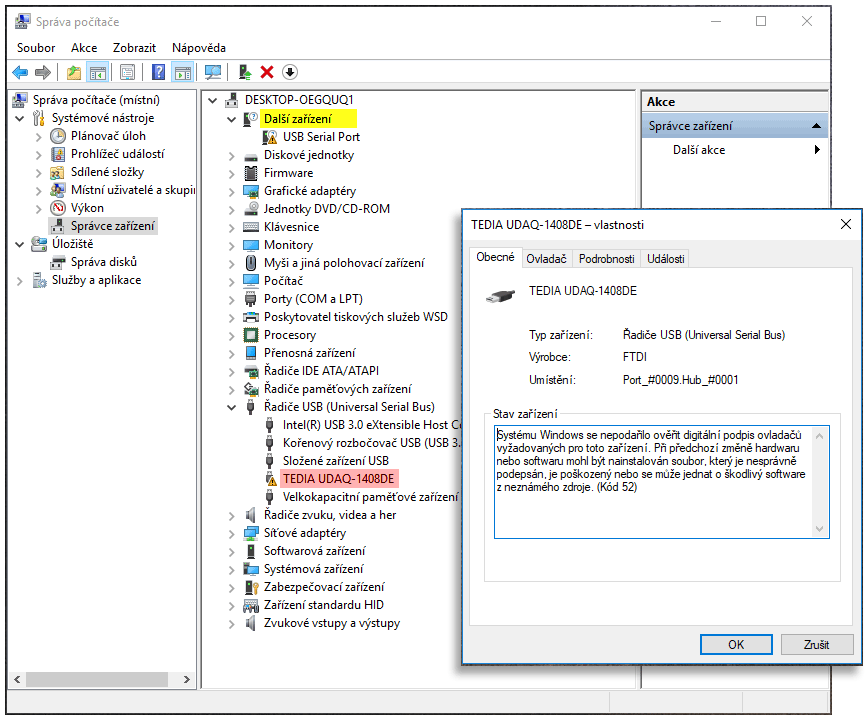Click the Firmware chip icon
Image resolution: width=868 pixels, height=720 pixels.
click(251, 173)
